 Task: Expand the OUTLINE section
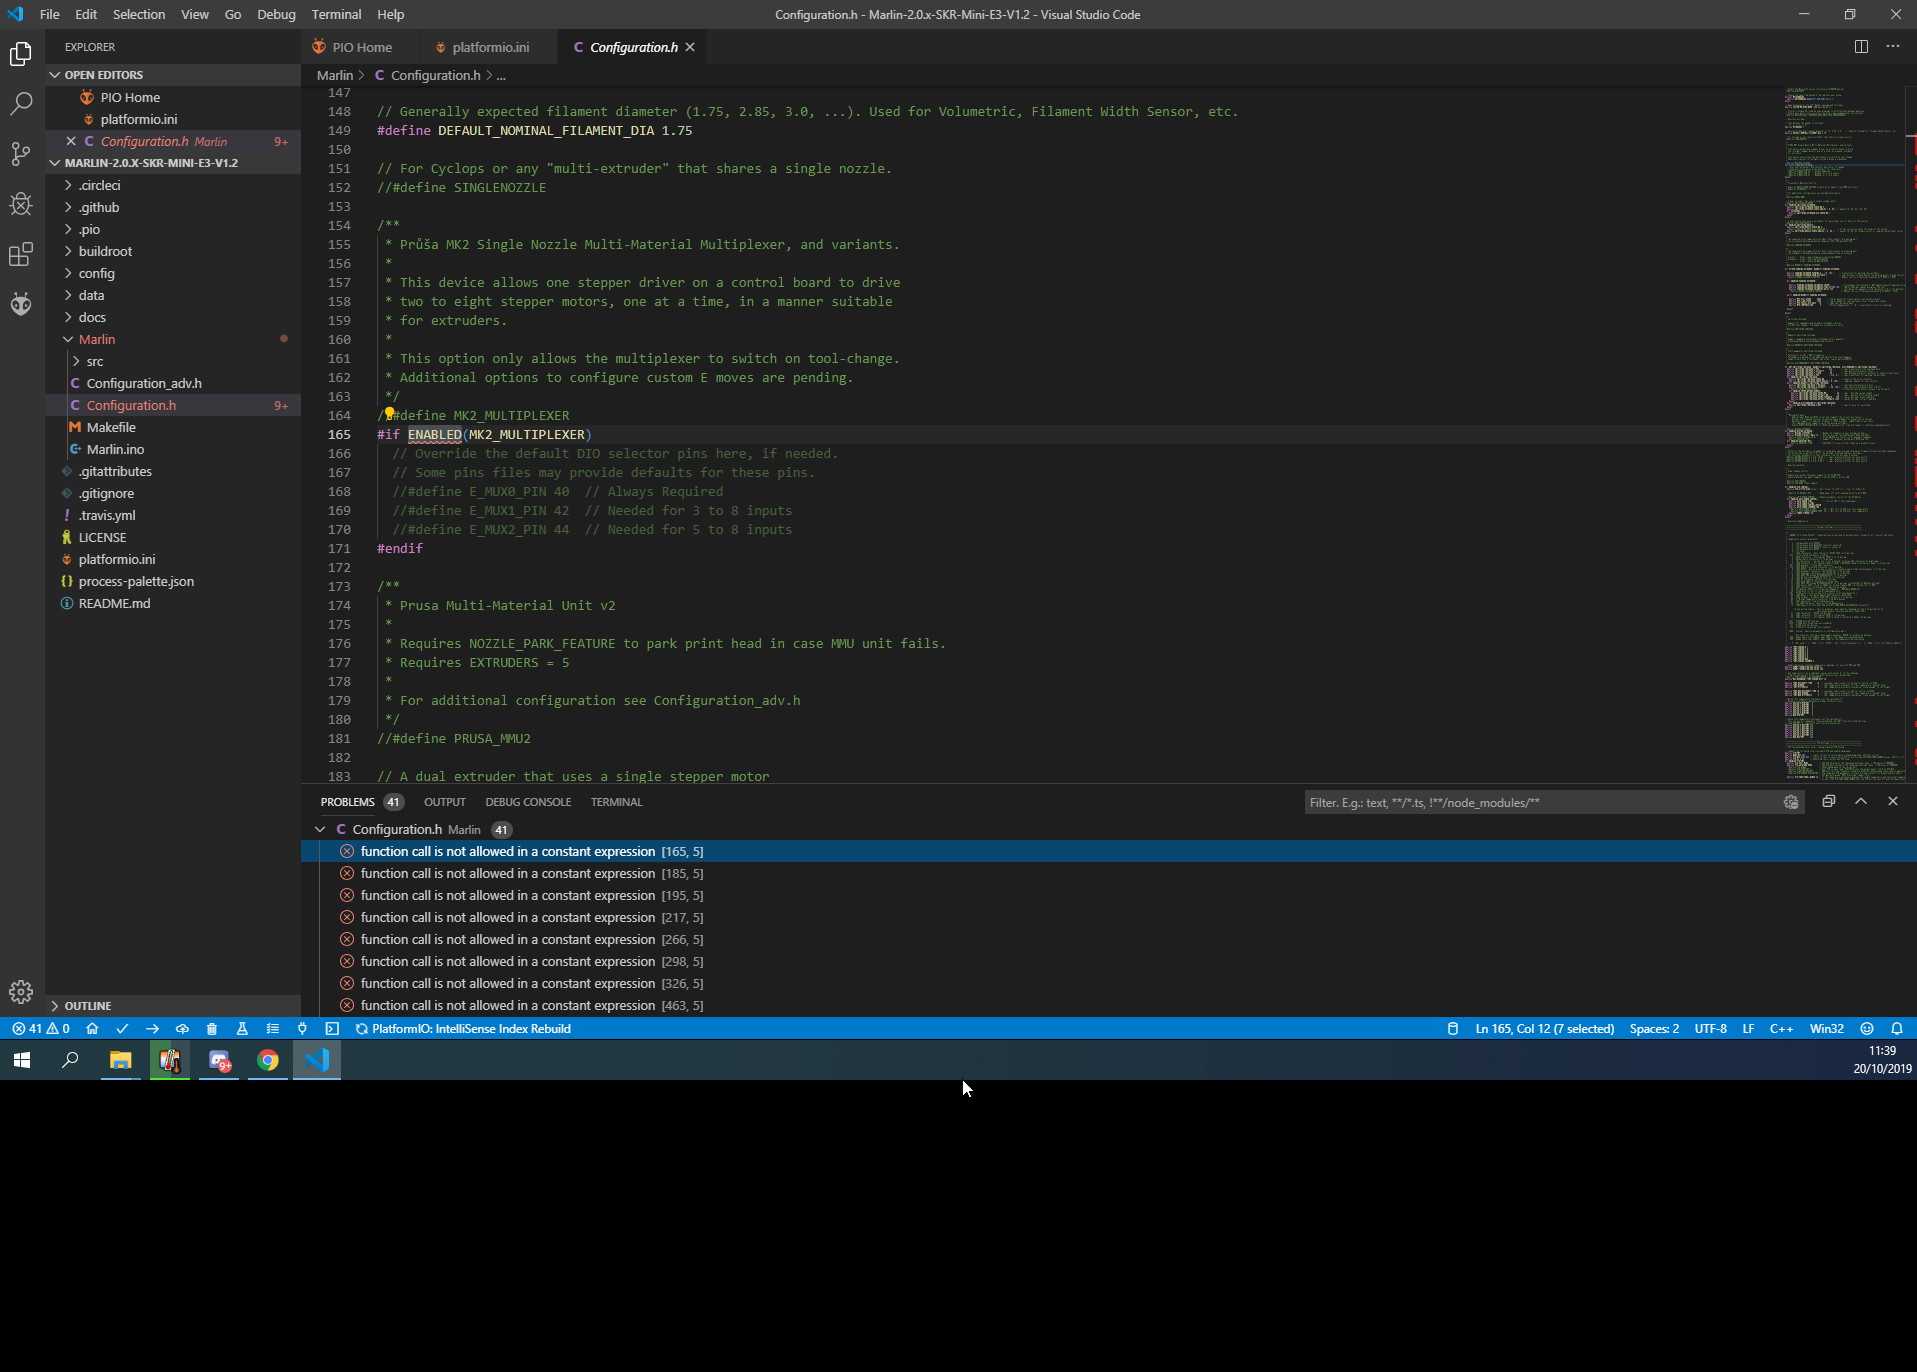87,1006
